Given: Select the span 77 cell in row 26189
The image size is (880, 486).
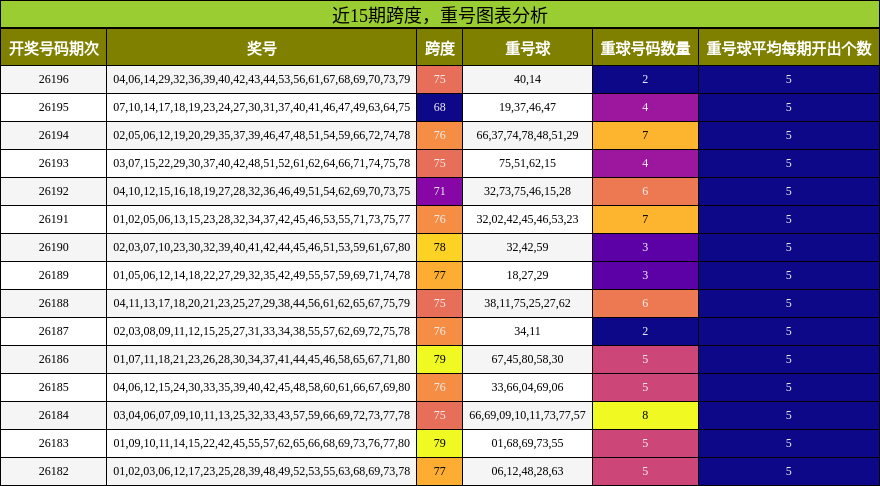Looking at the screenshot, I should pyautogui.click(x=439, y=276).
